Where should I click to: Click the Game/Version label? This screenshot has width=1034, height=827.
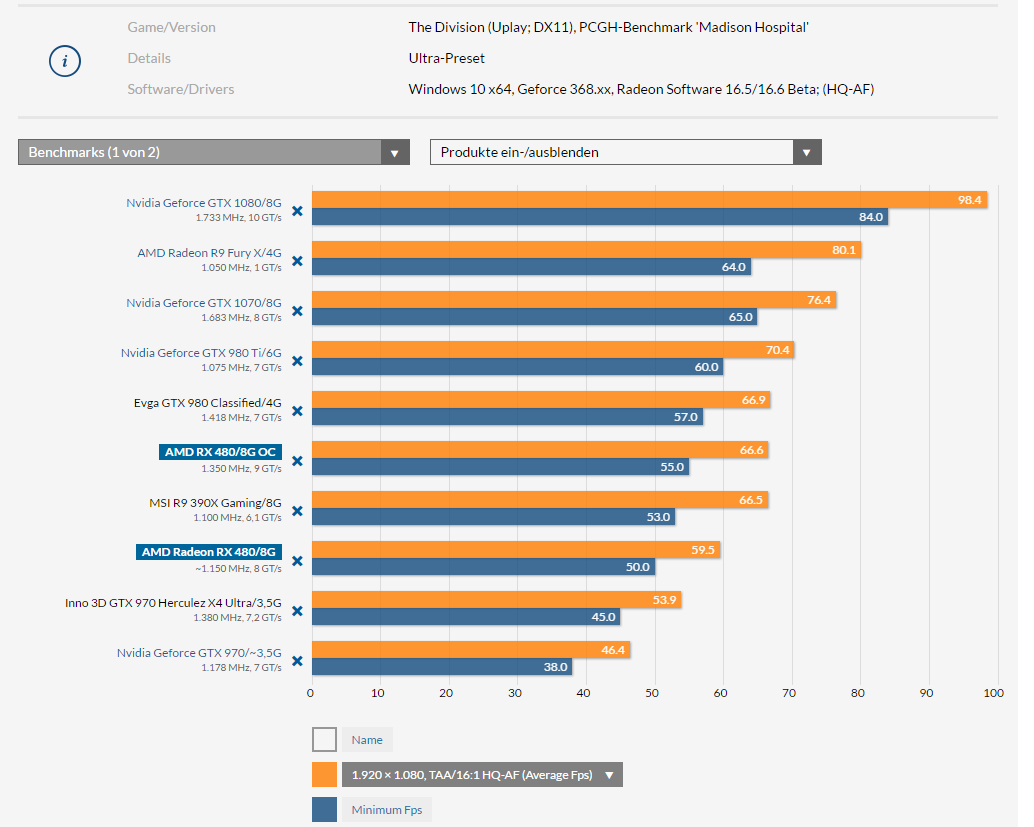171,27
